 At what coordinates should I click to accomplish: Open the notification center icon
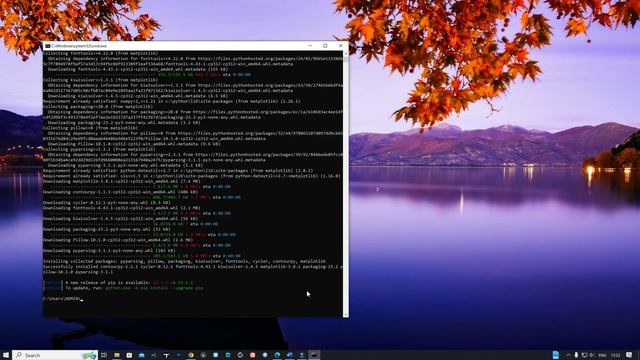point(629,355)
